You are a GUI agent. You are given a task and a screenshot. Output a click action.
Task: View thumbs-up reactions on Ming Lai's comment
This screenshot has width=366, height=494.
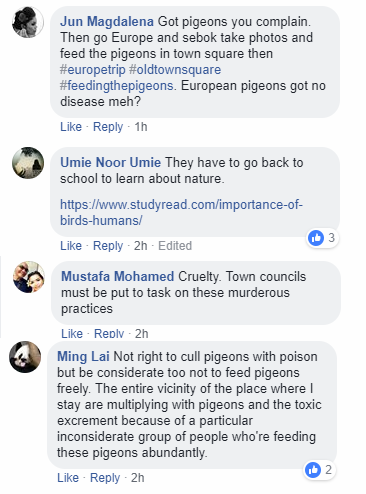[x=319, y=470]
